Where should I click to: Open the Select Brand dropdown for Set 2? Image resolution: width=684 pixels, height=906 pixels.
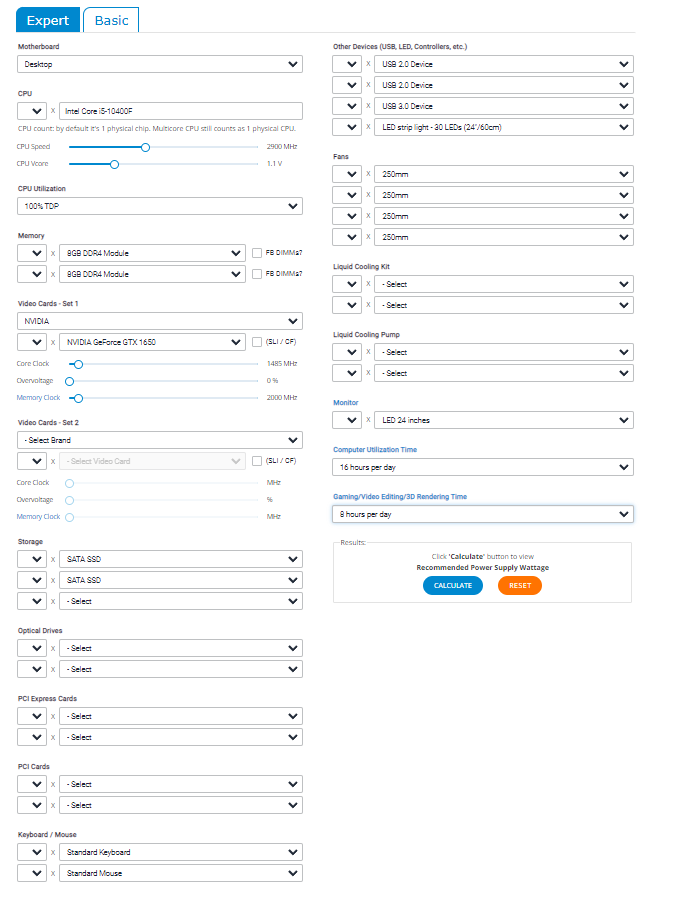pyautogui.click(x=160, y=440)
